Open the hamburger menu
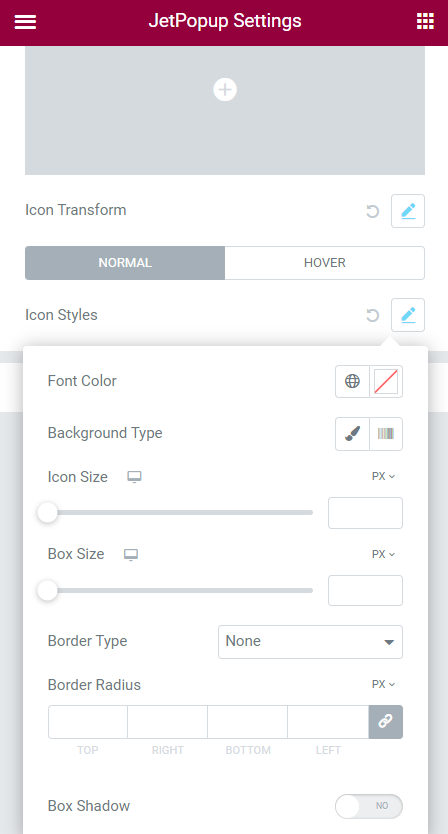Viewport: 448px width, 834px height. [x=25, y=22]
